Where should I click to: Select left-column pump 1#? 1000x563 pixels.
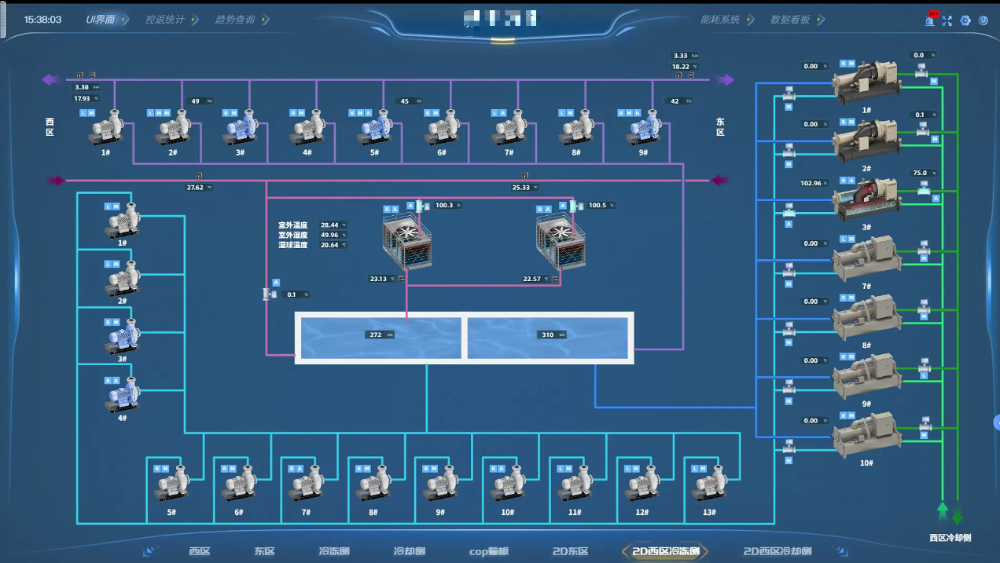[x=123, y=221]
